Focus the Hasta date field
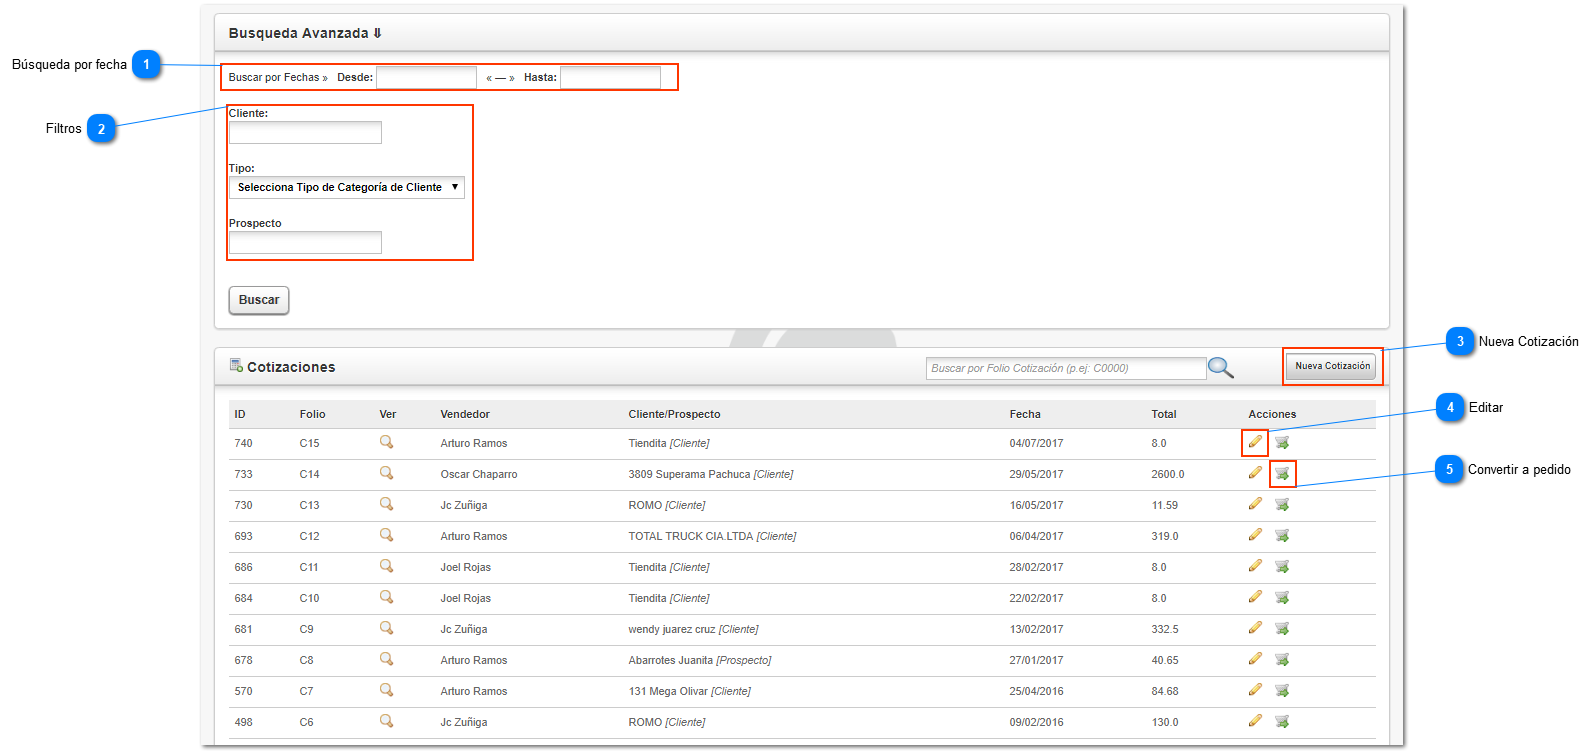This screenshot has height=754, width=1595. point(610,77)
